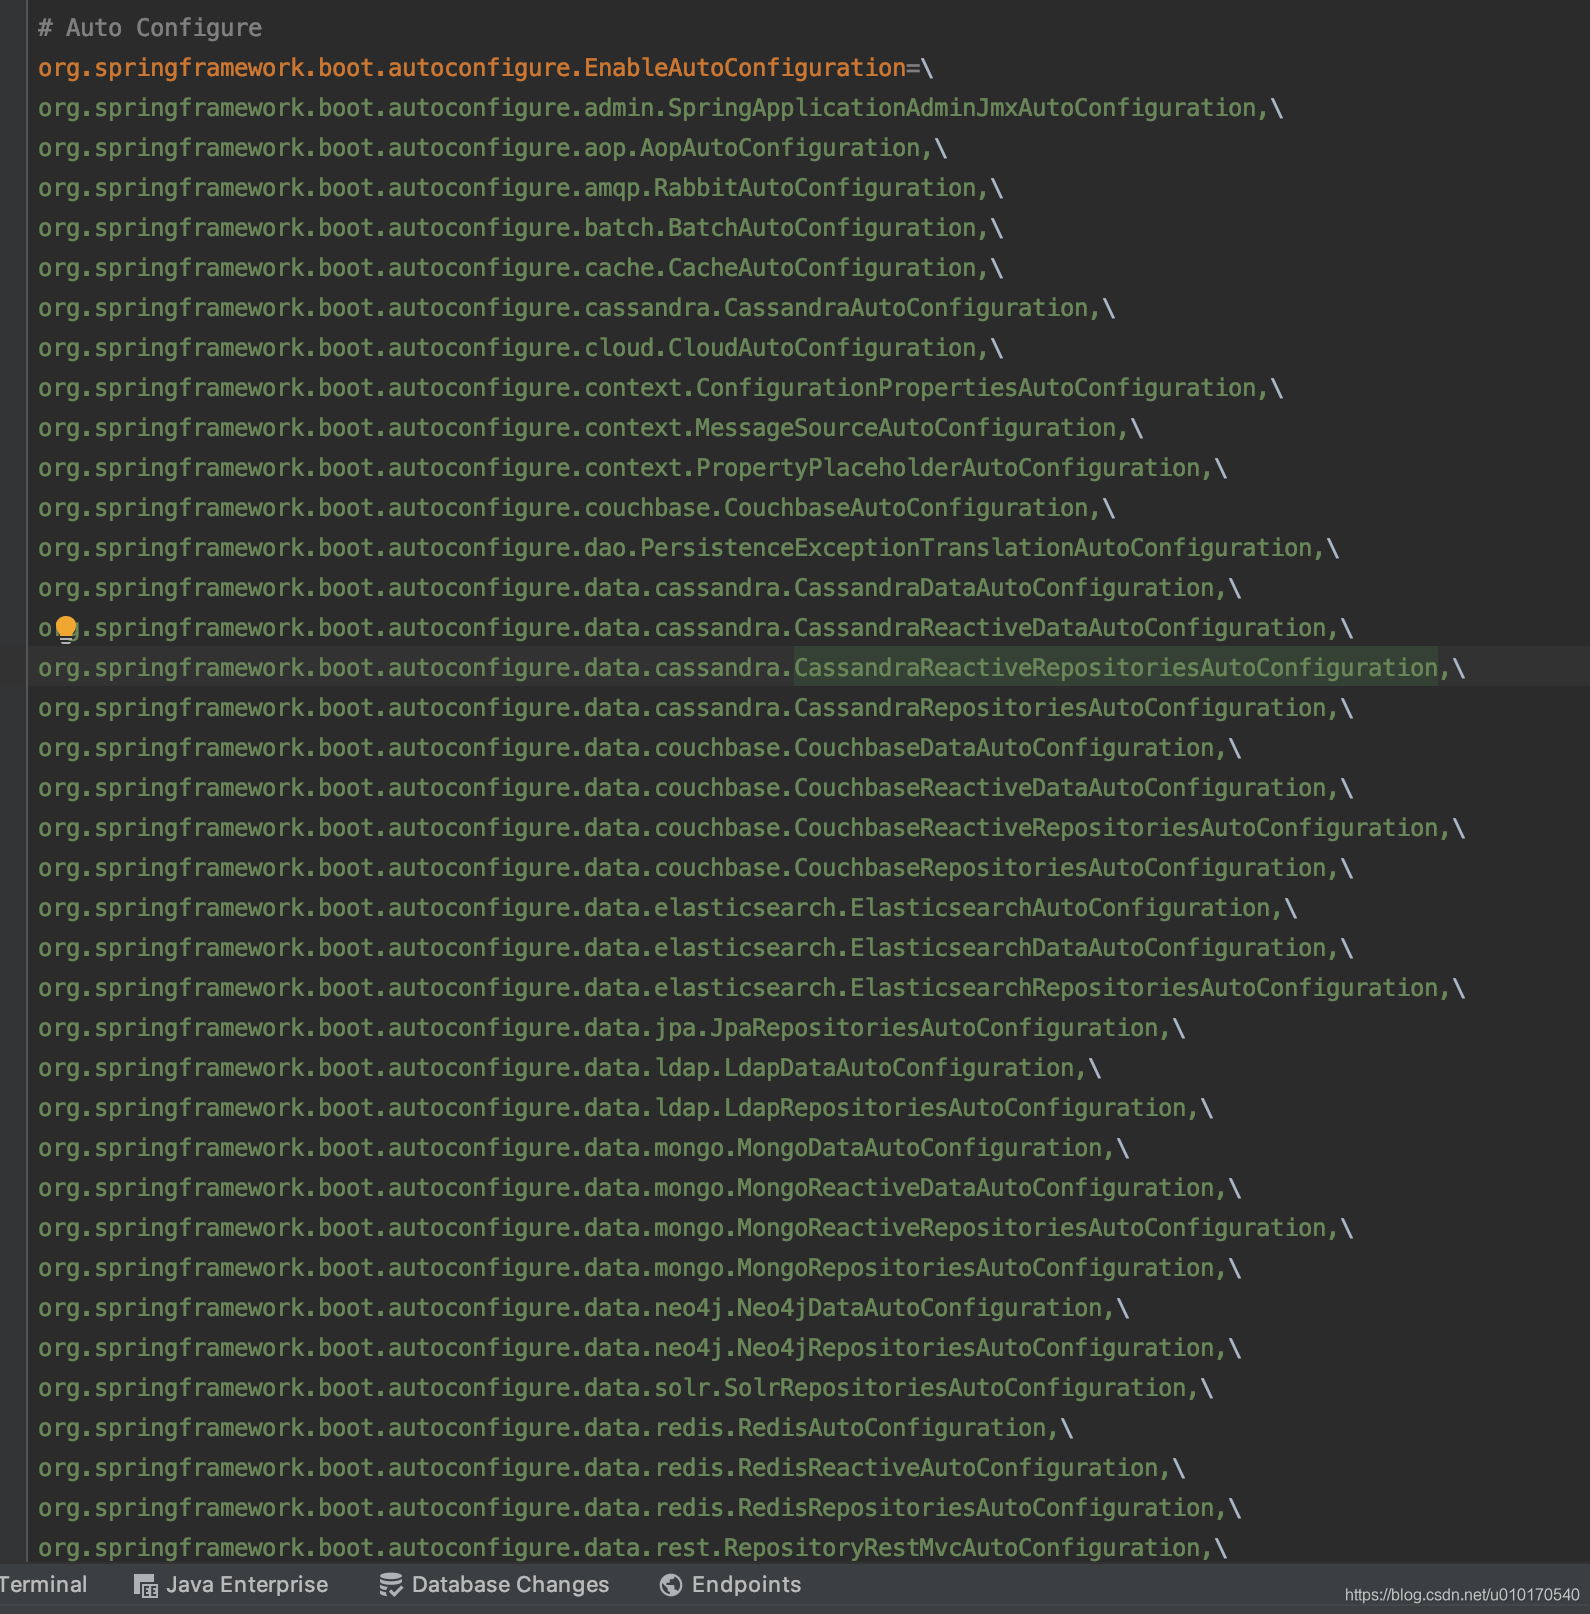This screenshot has width=1590, height=1614.
Task: Click highlighted CassandraReactiveRepositoriesAutoConfiguration text
Action: (1116, 668)
